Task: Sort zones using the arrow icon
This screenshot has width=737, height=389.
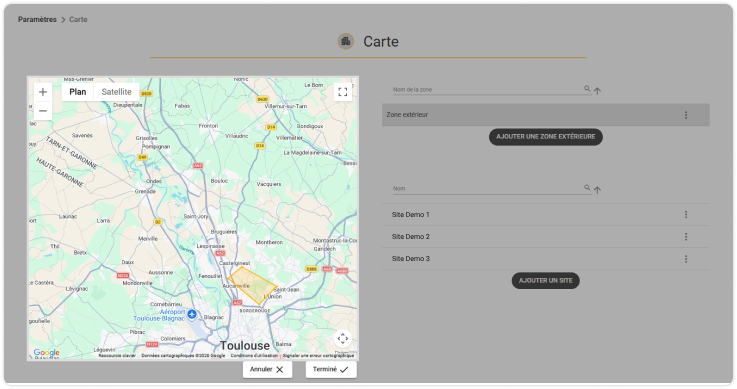Action: tap(597, 91)
